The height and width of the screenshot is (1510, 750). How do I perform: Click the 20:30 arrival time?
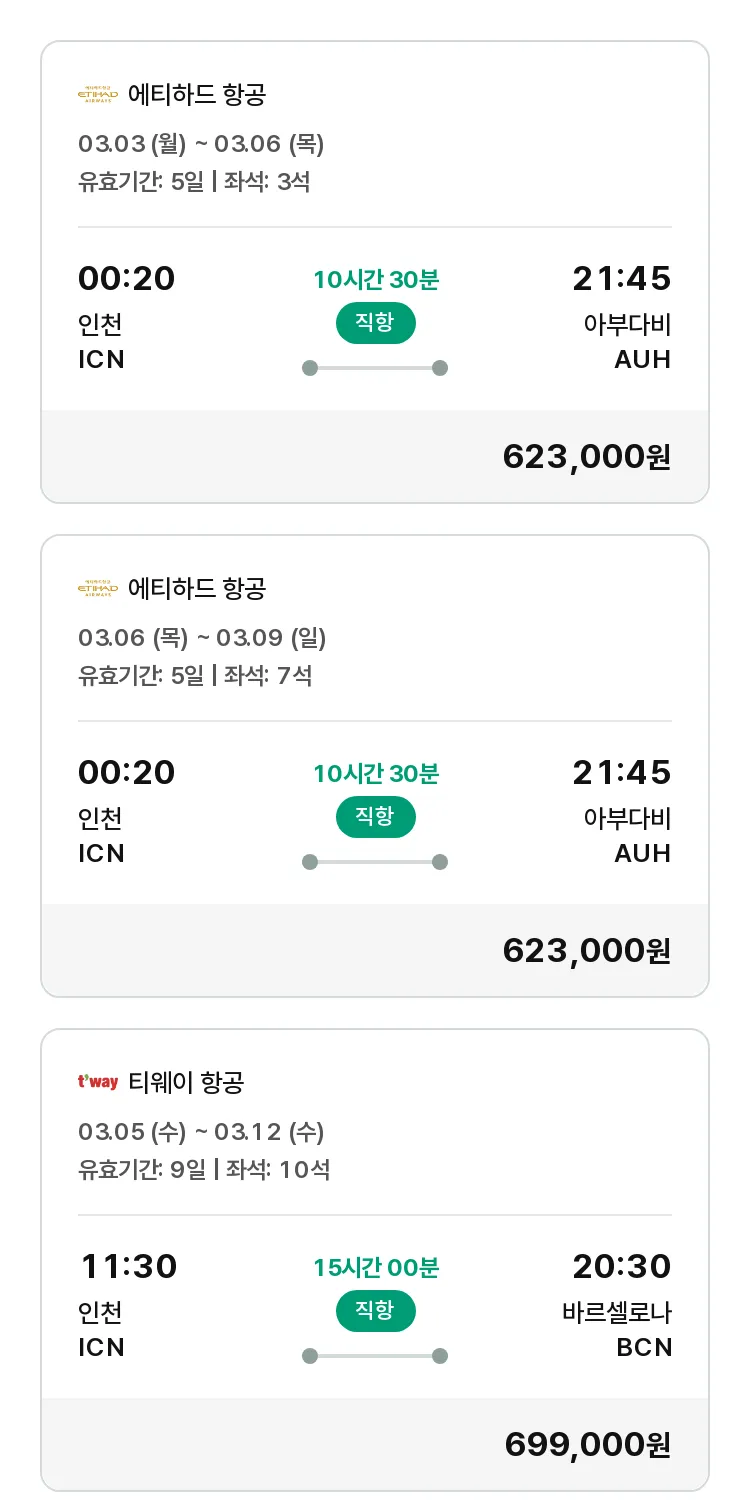[621, 1267]
